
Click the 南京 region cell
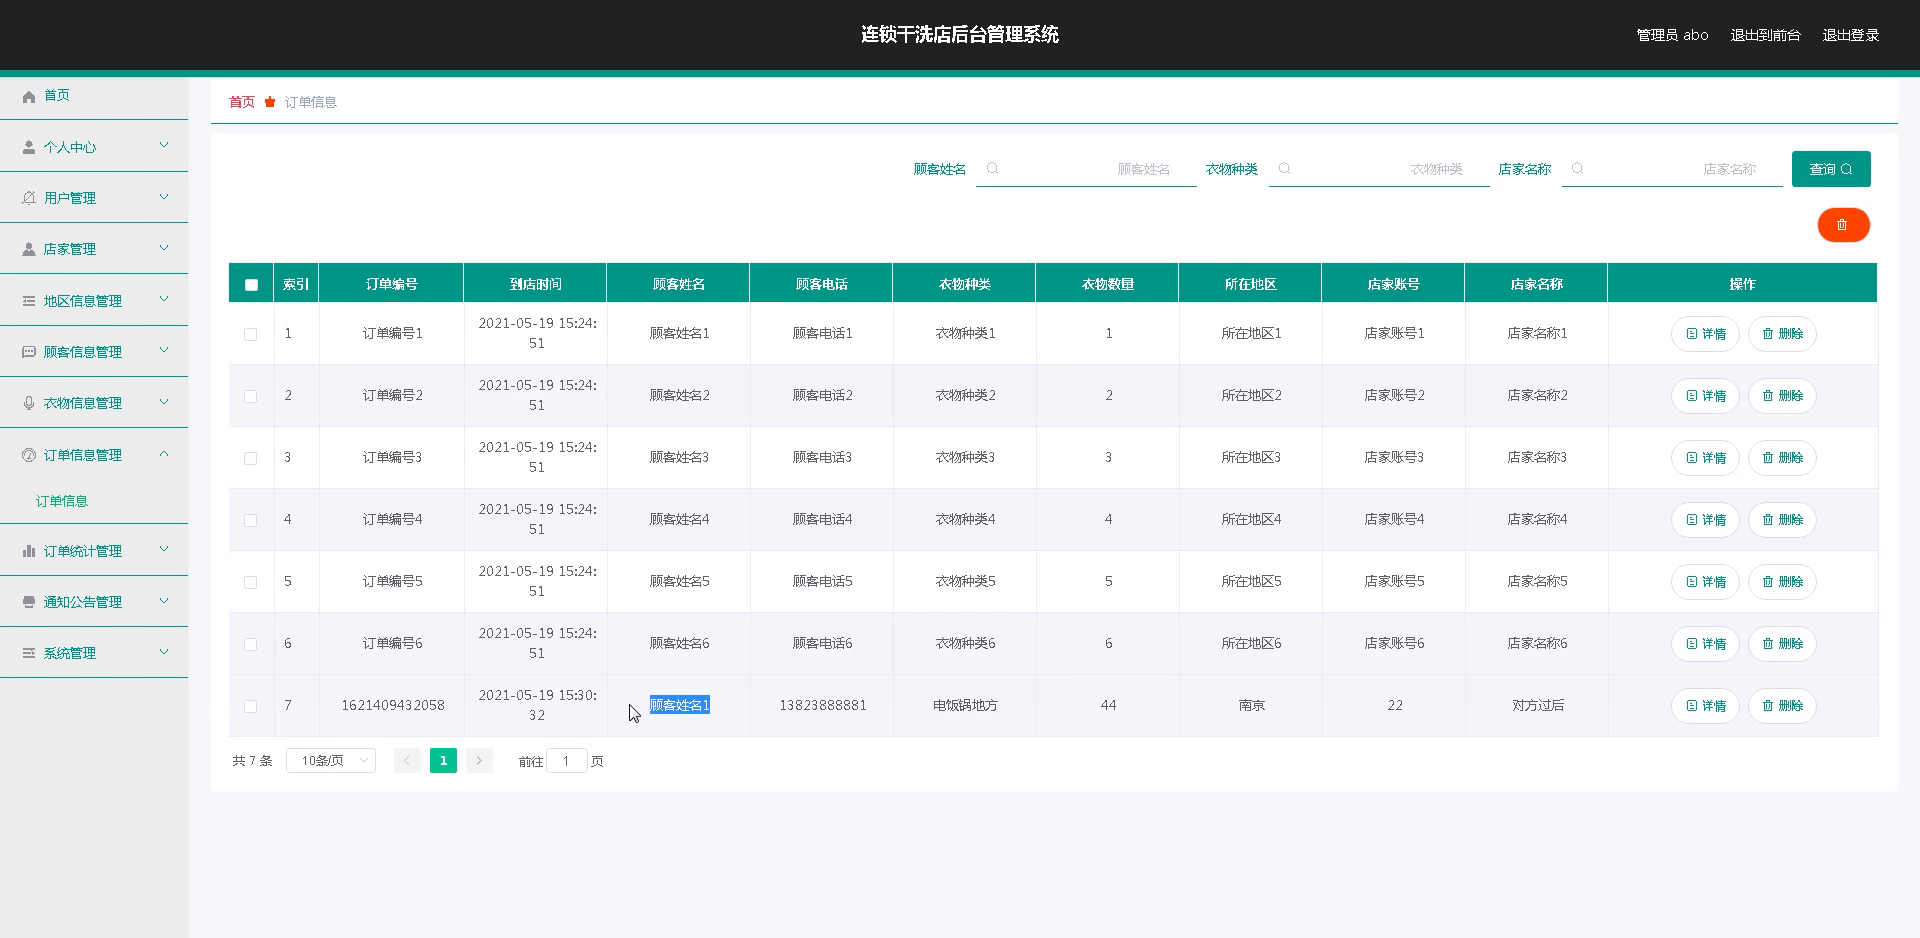tap(1251, 705)
